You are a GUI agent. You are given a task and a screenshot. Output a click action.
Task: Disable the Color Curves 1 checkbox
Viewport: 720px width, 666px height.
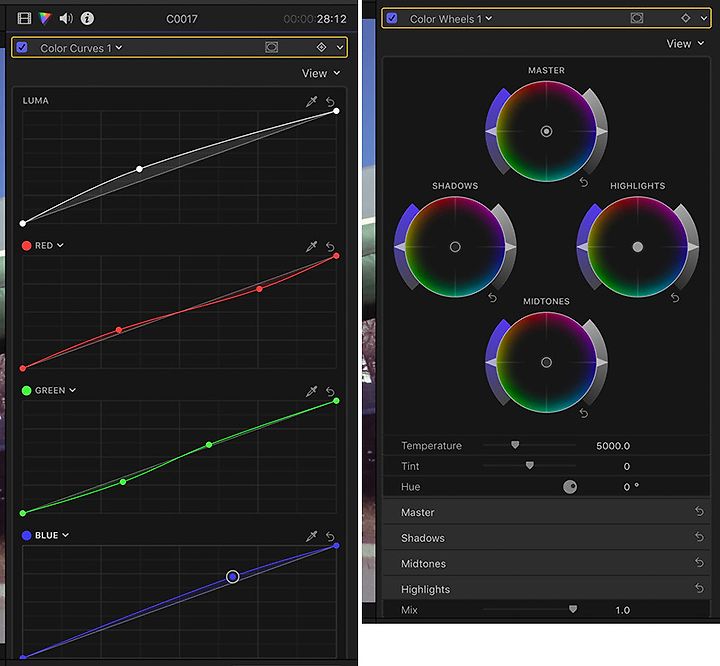pyautogui.click(x=22, y=47)
